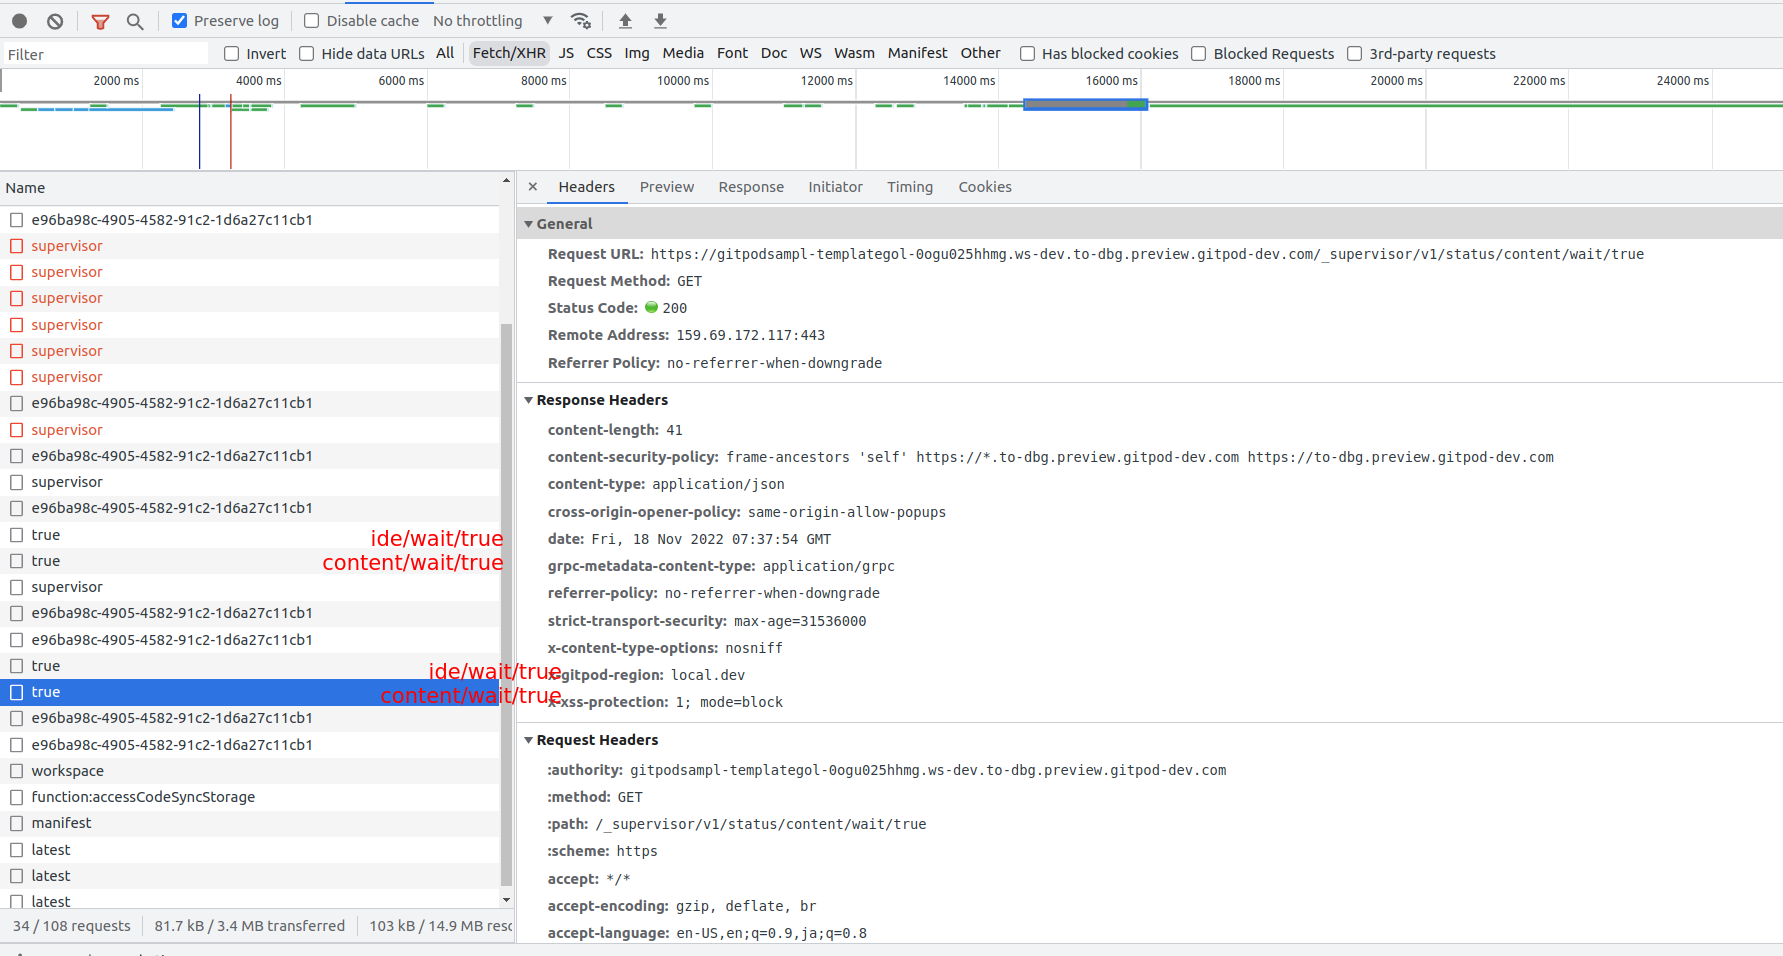Viewport: 1783px width, 956px height.
Task: Stop recording network log
Action: [20, 20]
